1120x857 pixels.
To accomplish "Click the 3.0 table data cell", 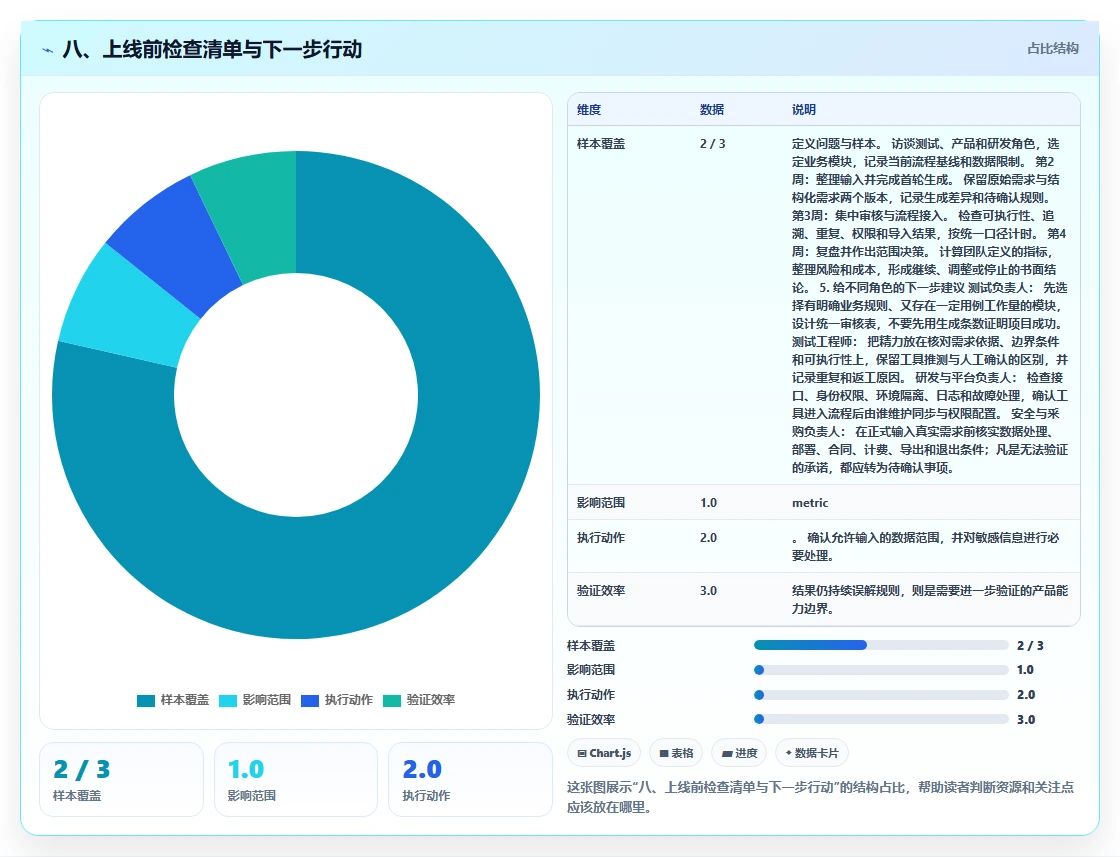I will [x=708, y=591].
